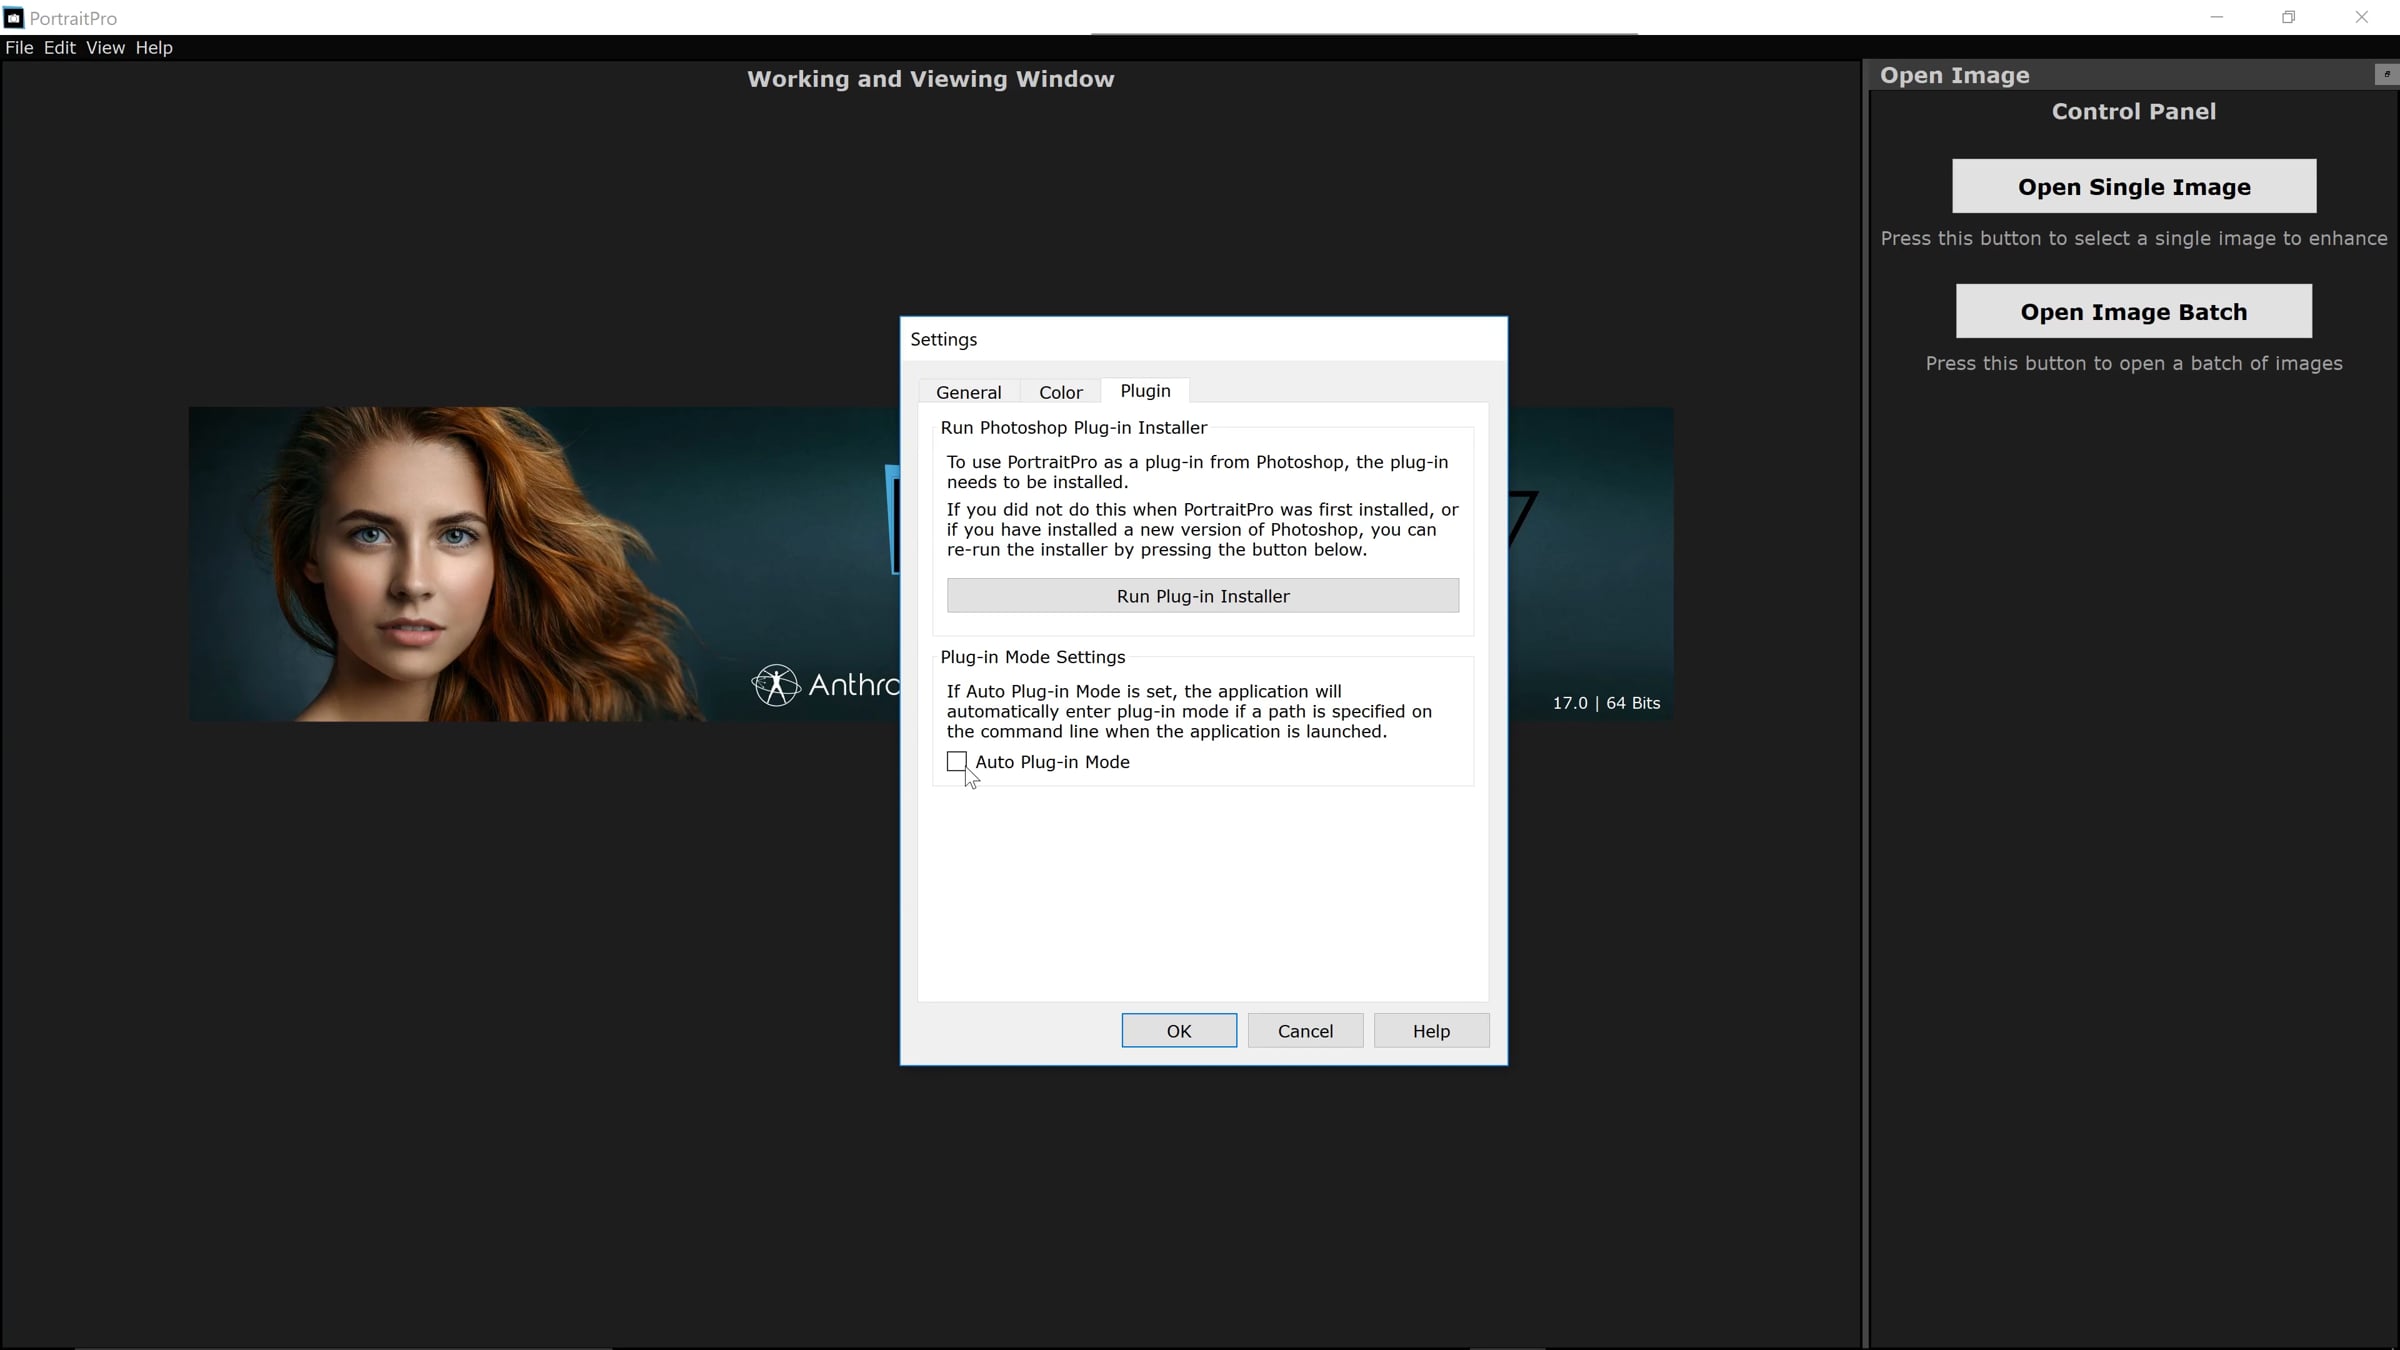
Task: Minimize the PortraitPro window
Action: 2216,17
